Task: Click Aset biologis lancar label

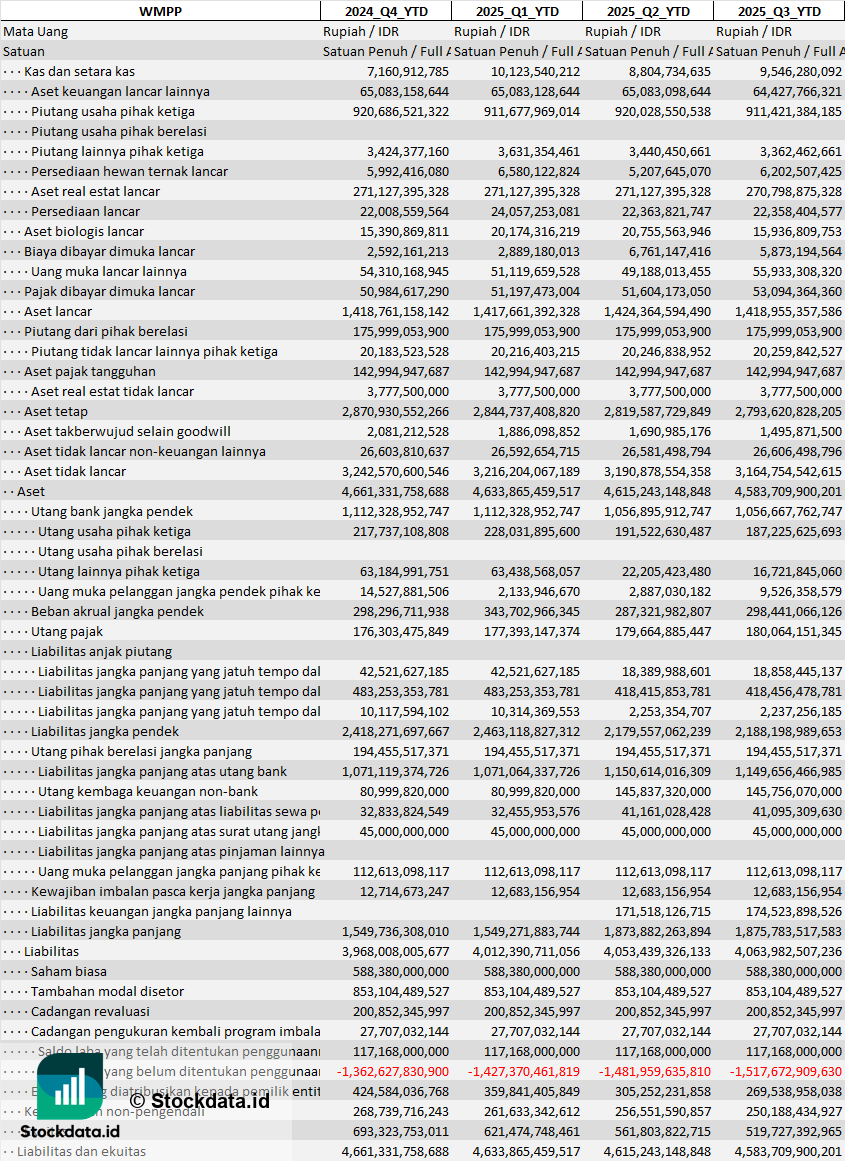Action: click(x=84, y=232)
